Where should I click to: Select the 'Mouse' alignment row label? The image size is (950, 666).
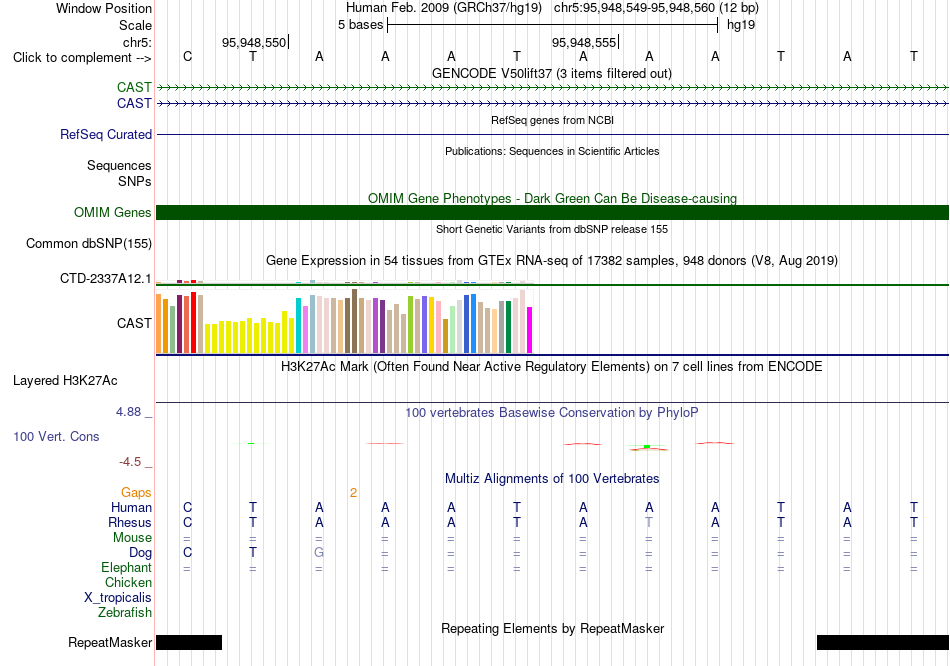tap(132, 538)
